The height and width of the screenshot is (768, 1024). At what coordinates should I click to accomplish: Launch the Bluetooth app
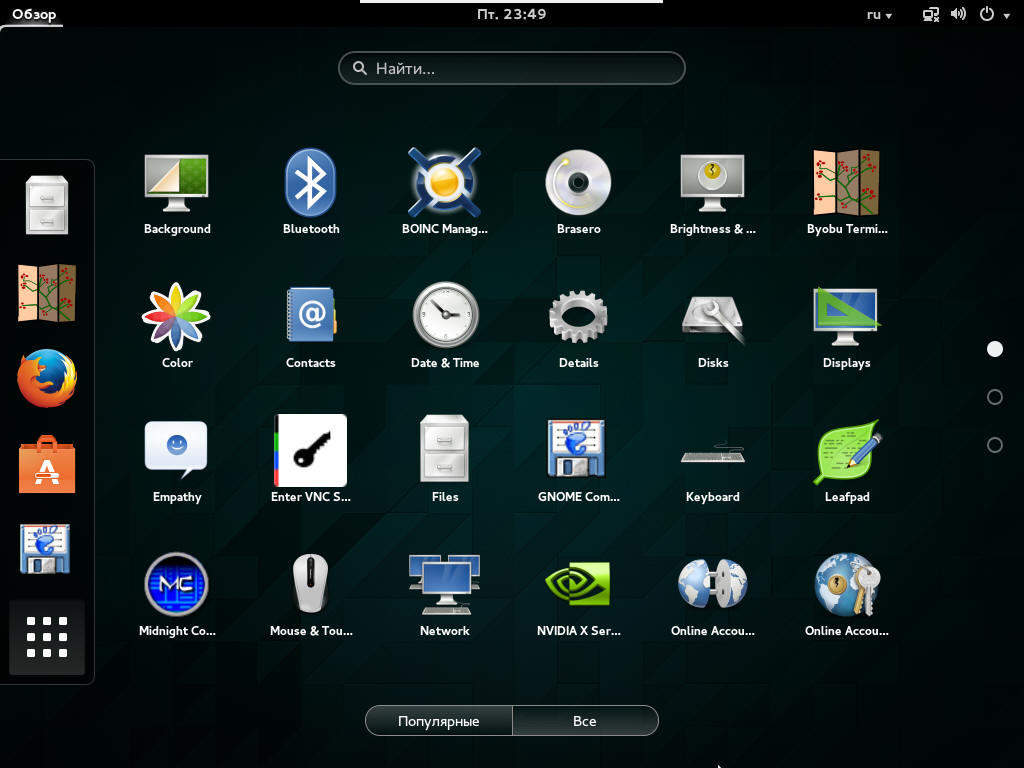(311, 191)
